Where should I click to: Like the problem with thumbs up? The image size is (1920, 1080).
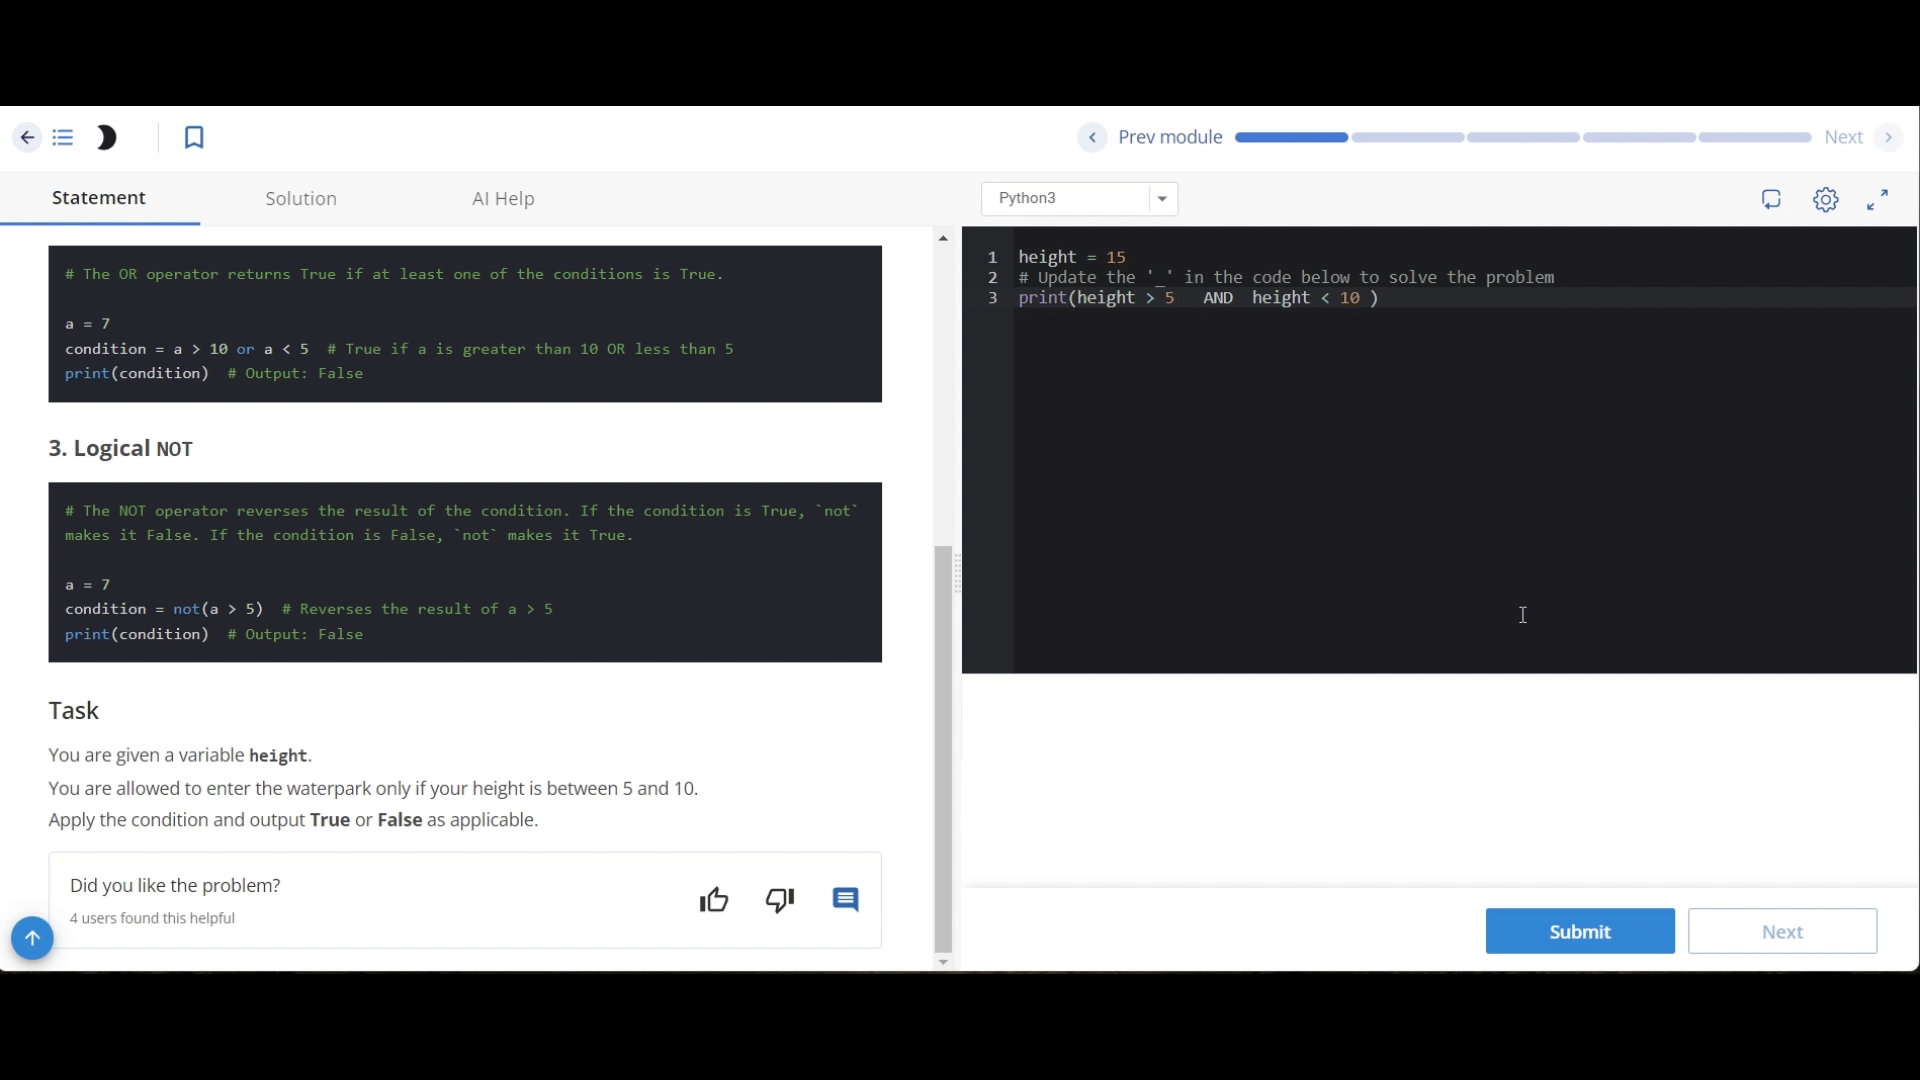click(x=714, y=900)
